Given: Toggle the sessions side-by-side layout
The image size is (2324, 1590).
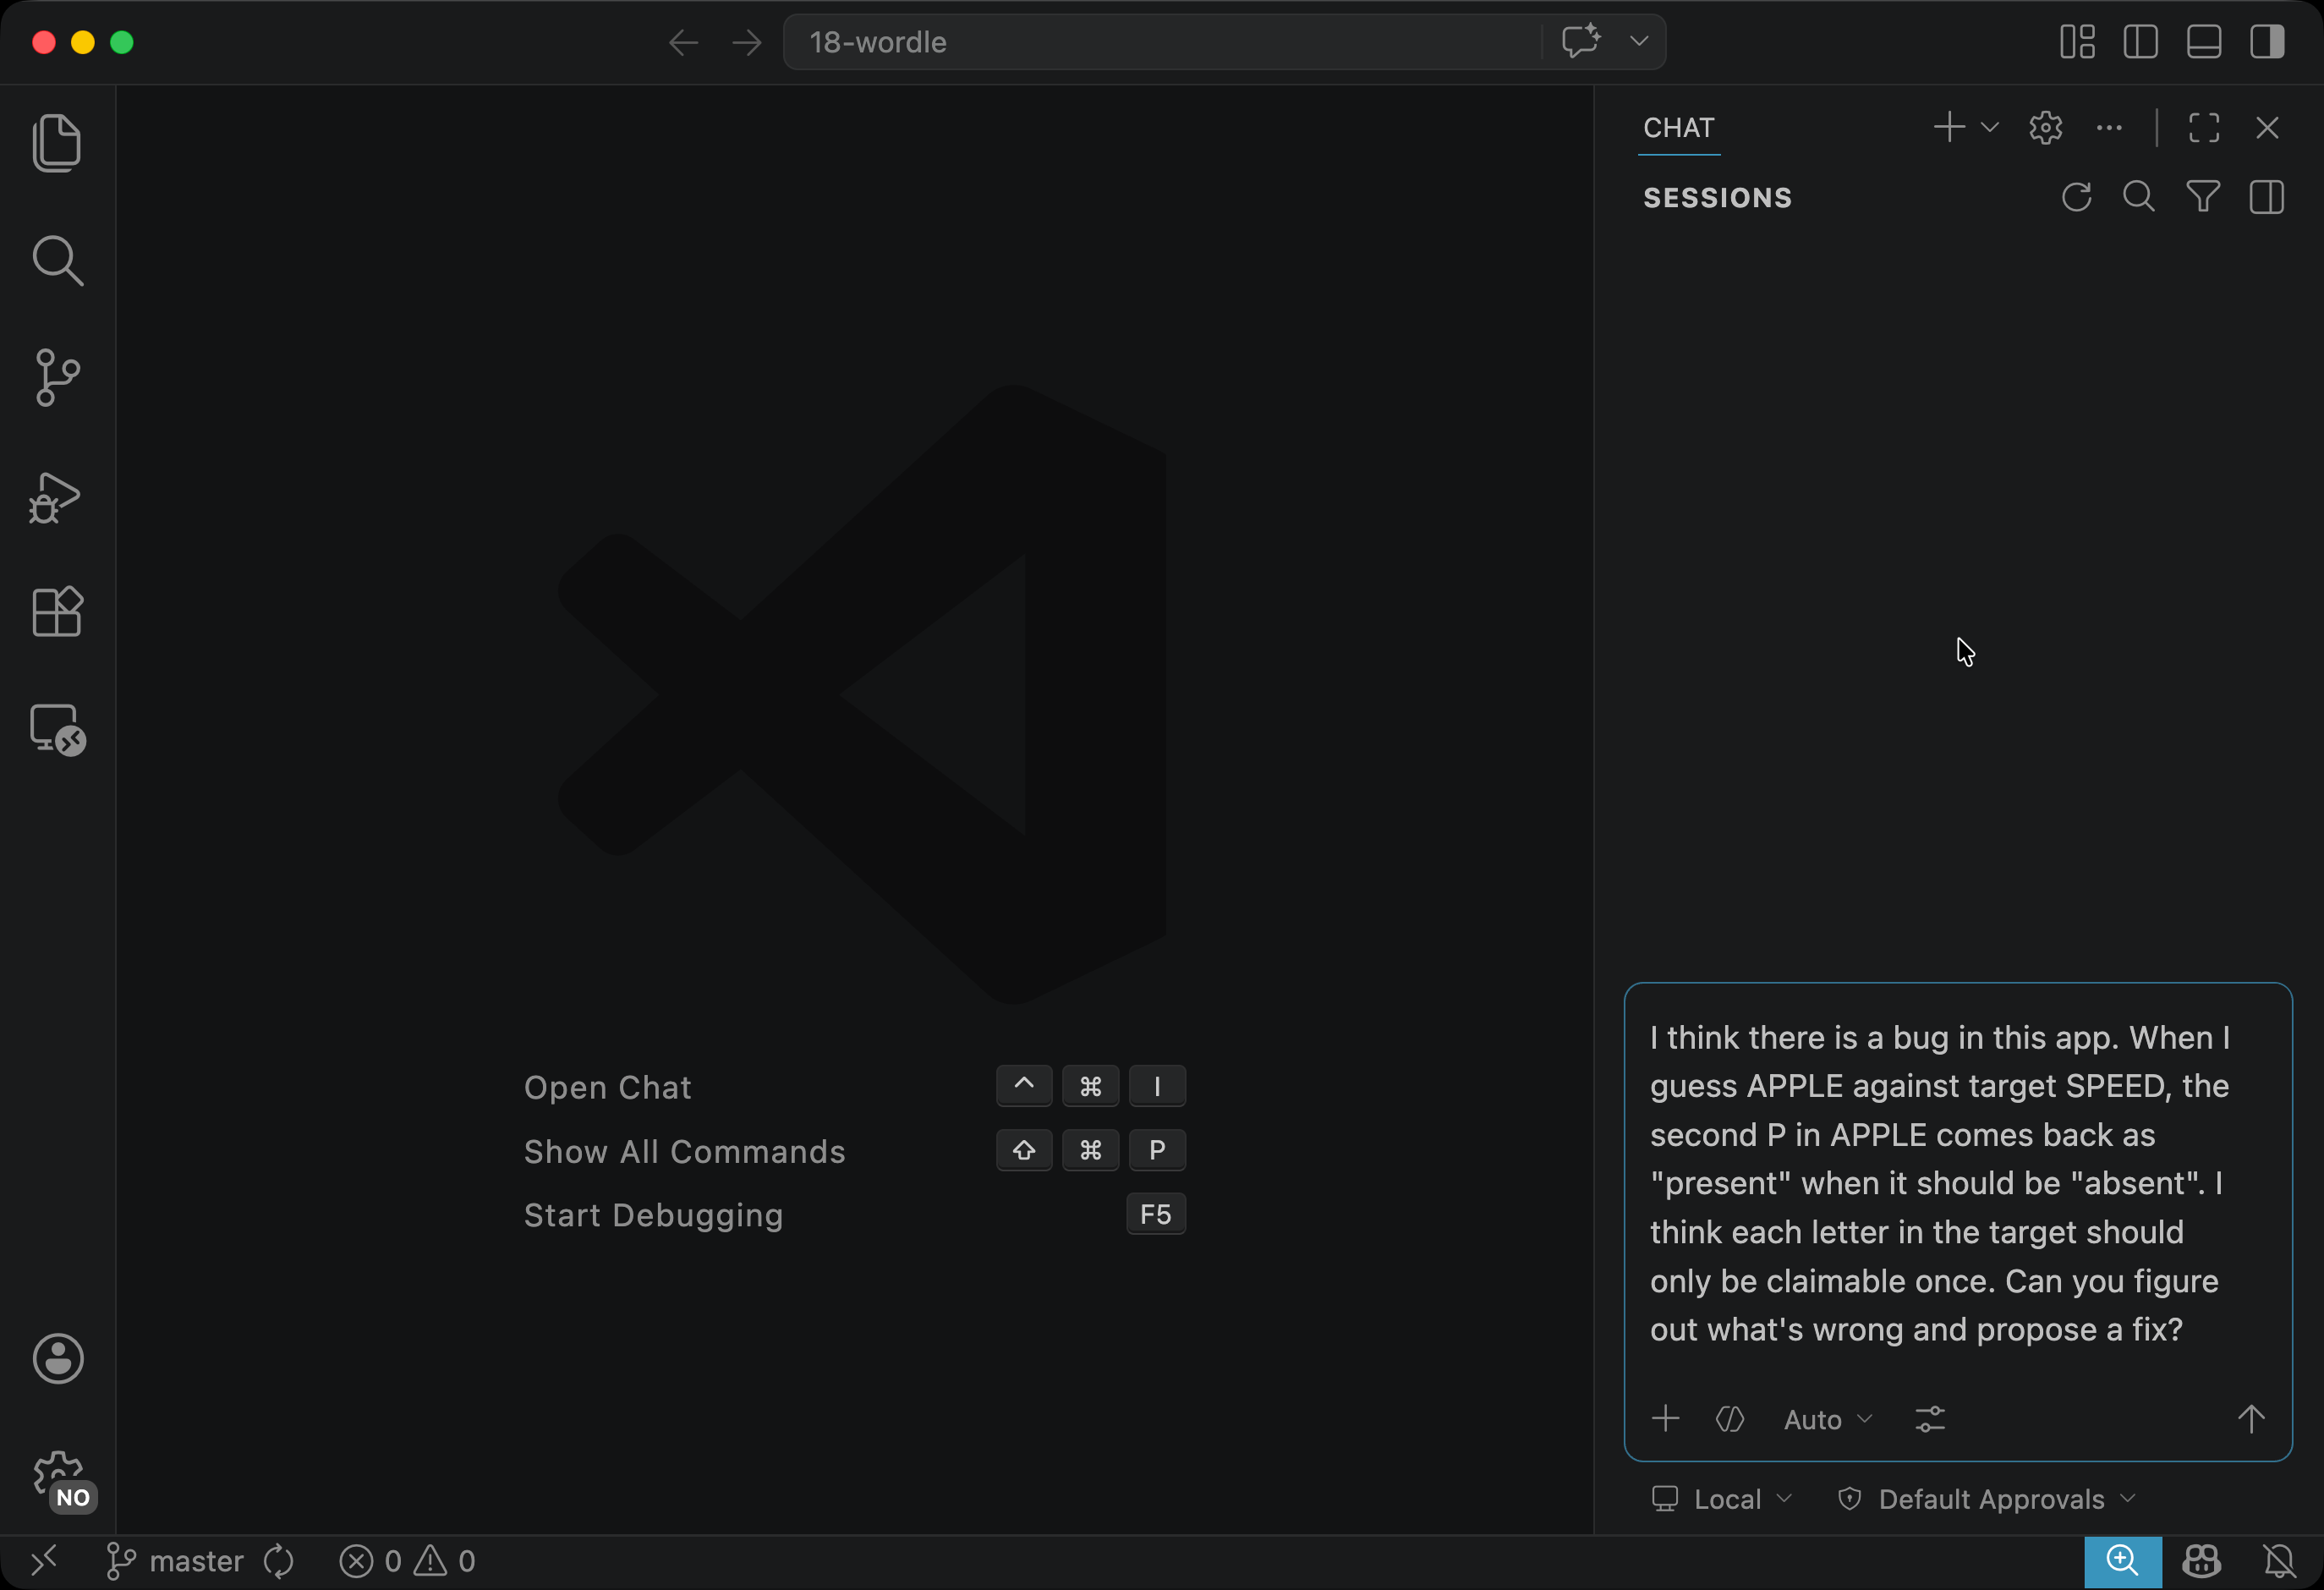Looking at the screenshot, I should (x=2267, y=196).
